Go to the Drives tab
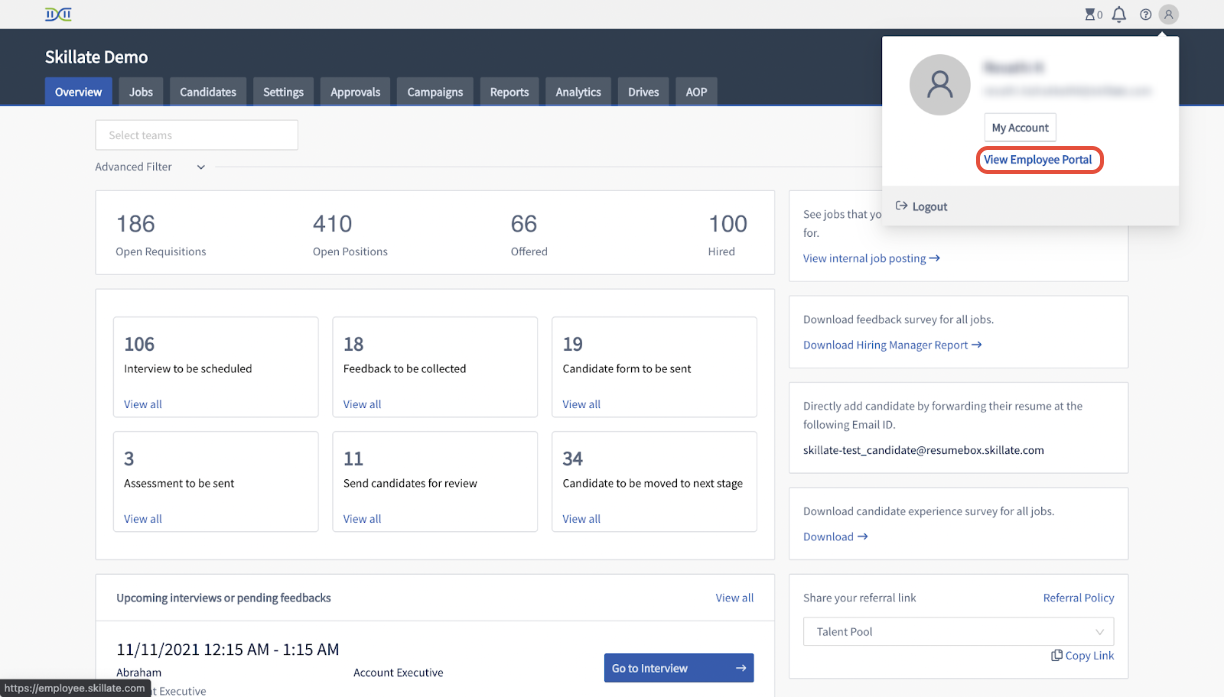Viewport: 1224px width, 697px height. pyautogui.click(x=643, y=91)
